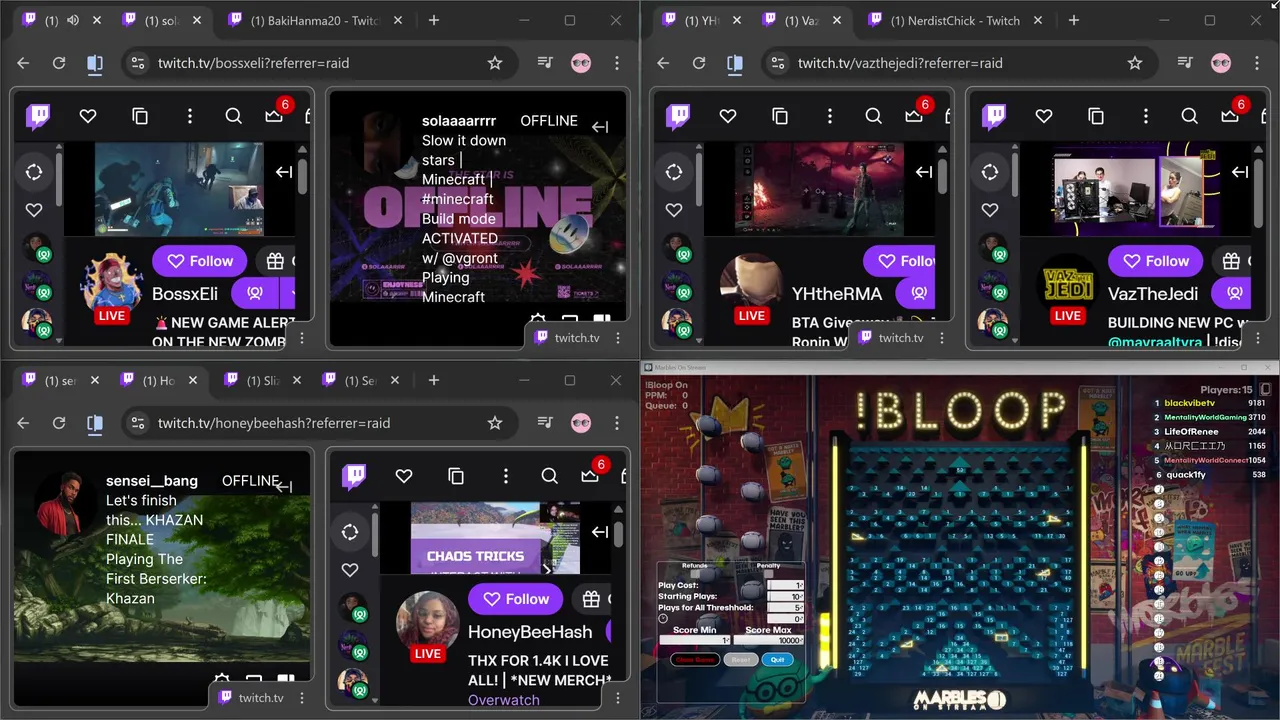Follow HoneyBeeHash channel
1280x720 pixels.
516,599
